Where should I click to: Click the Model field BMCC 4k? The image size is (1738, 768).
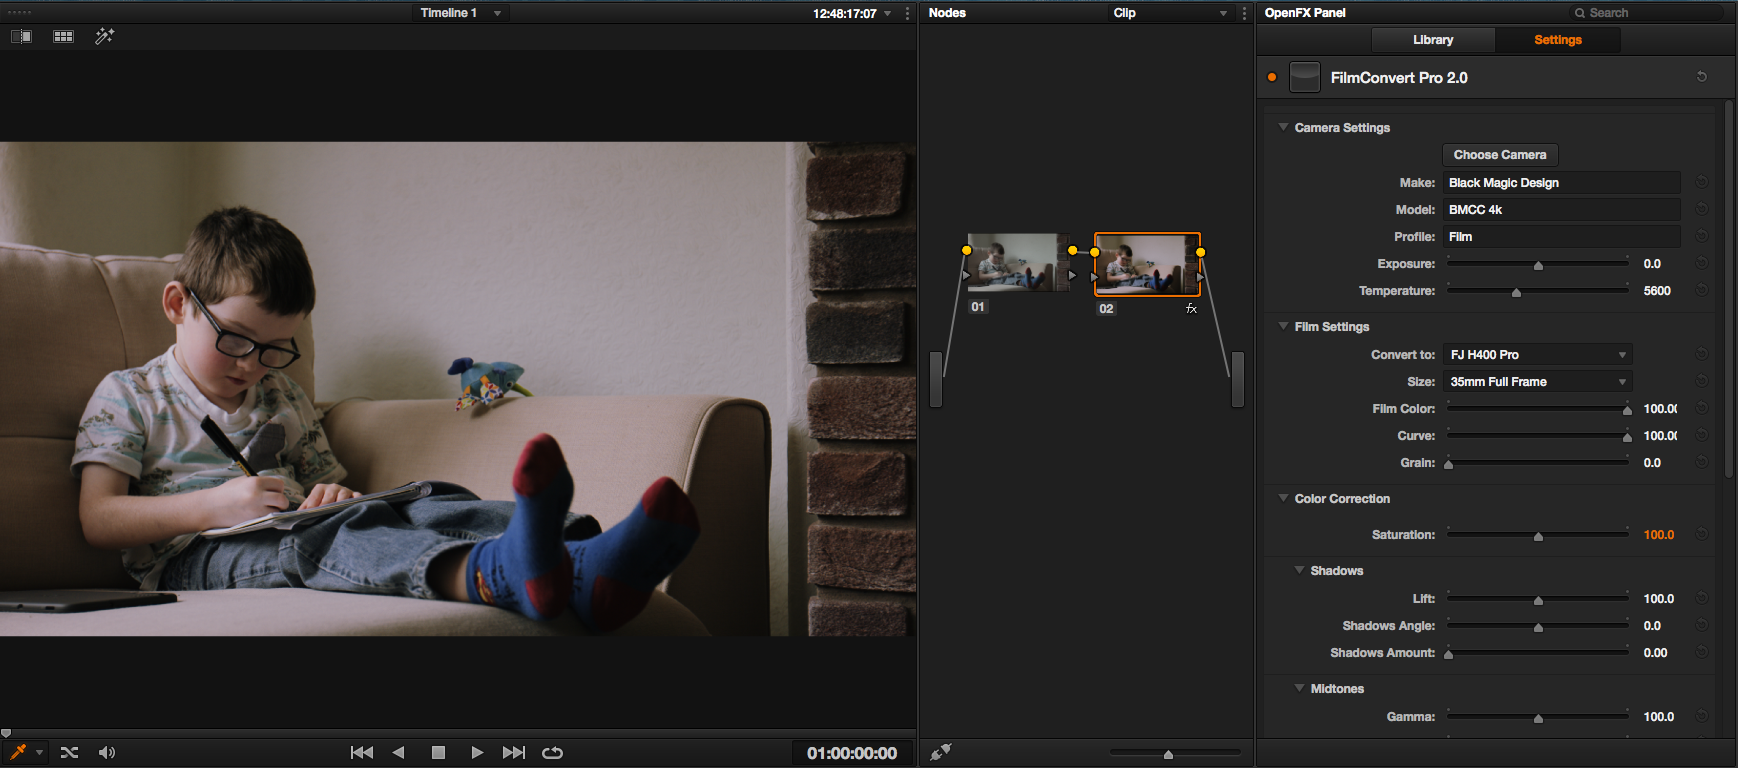(x=1561, y=209)
